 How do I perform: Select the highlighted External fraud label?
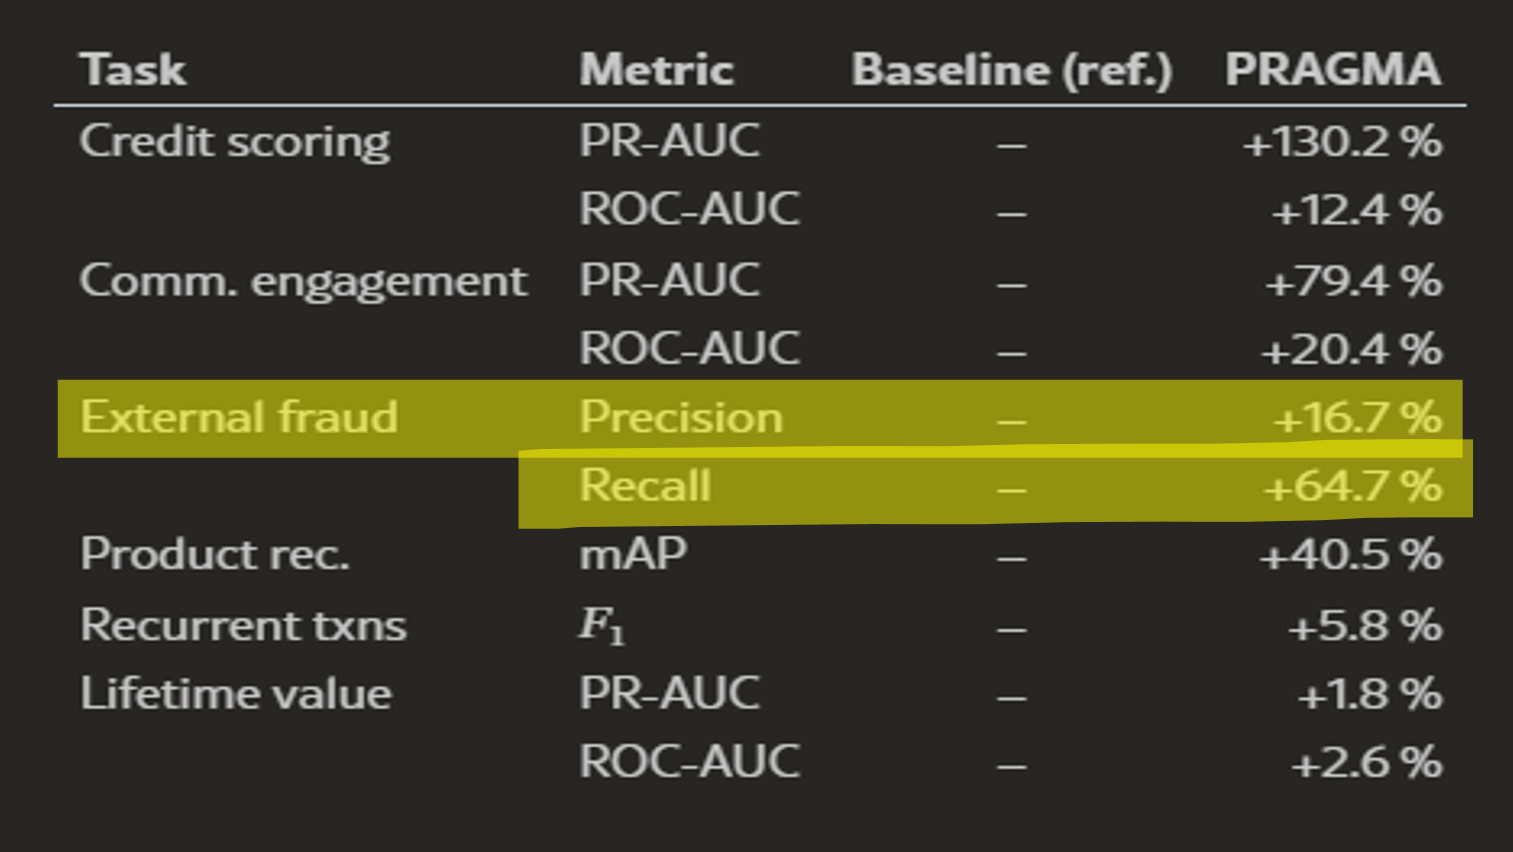pyautogui.click(x=239, y=418)
